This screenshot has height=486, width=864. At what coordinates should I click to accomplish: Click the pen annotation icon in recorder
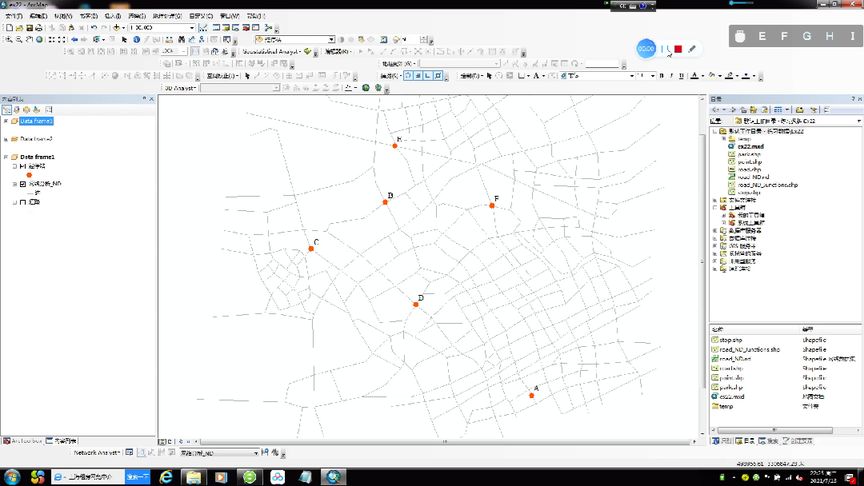(x=692, y=48)
